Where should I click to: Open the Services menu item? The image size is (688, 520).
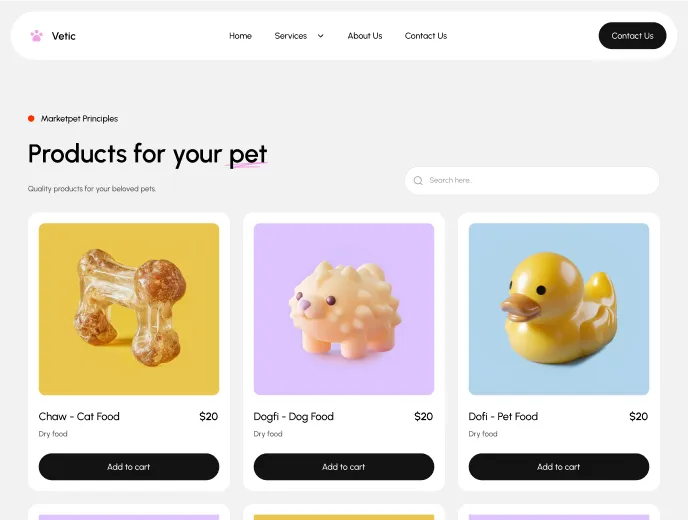tap(290, 36)
